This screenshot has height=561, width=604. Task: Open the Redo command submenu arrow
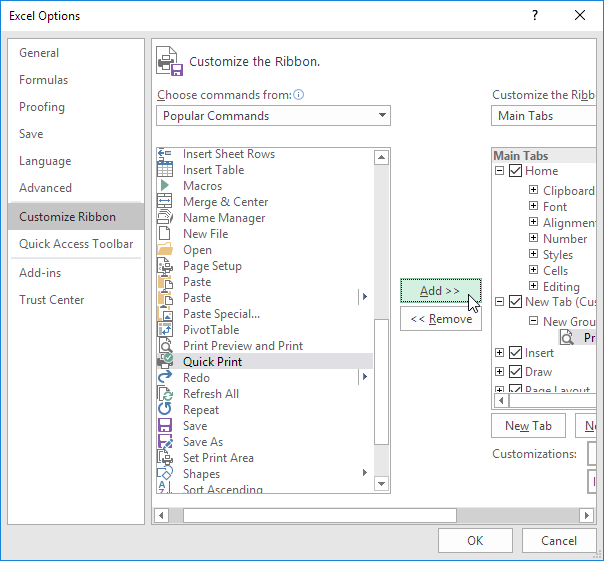coord(365,377)
